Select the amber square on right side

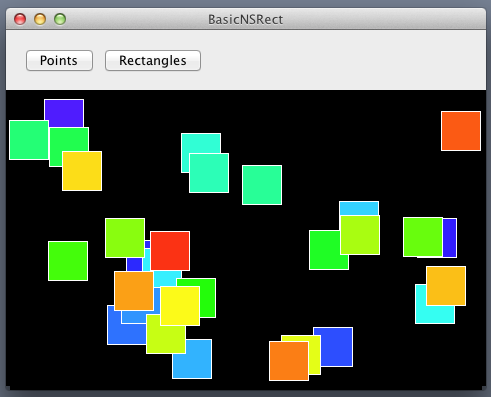pyautogui.click(x=446, y=286)
